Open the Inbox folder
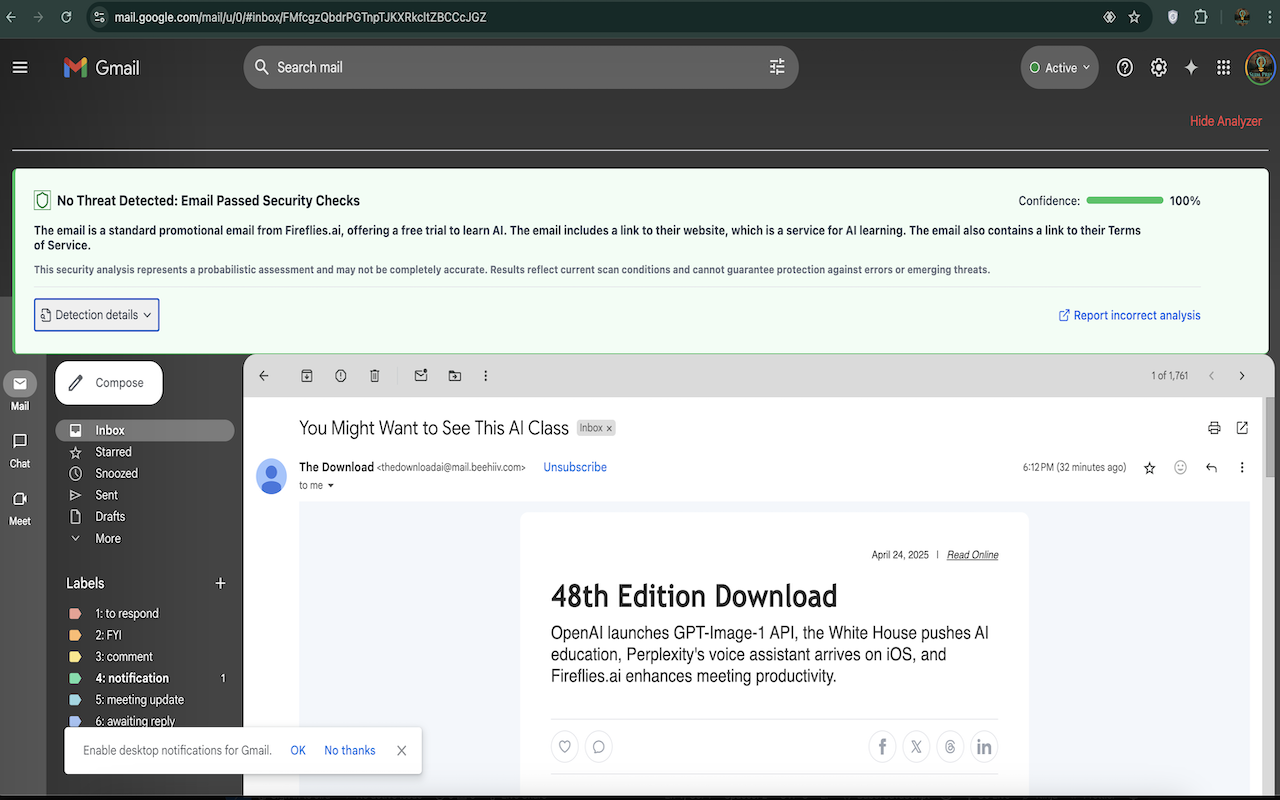Screen dimensions: 1280x800 point(145,430)
